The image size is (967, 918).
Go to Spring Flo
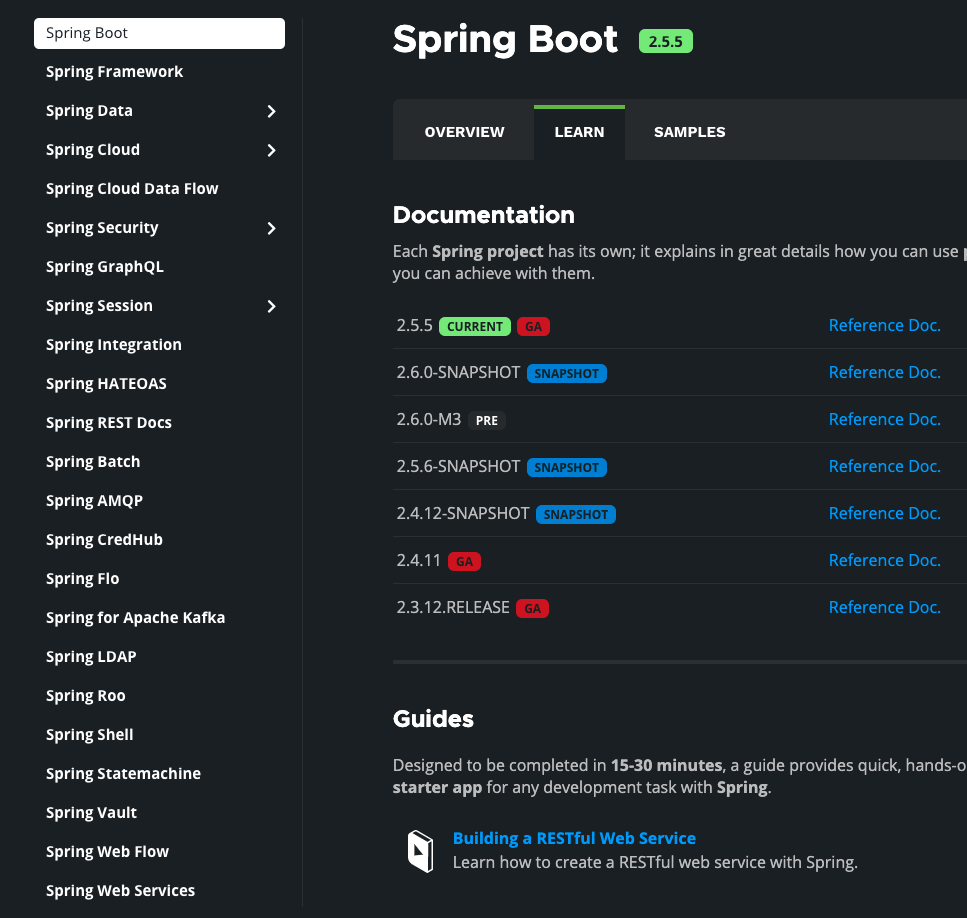pos(82,578)
